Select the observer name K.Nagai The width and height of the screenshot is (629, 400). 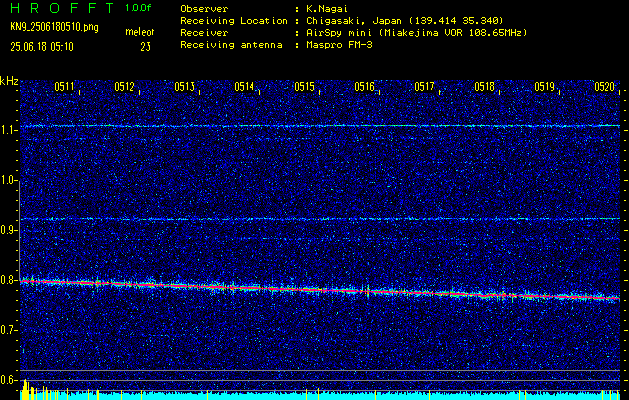click(326, 8)
